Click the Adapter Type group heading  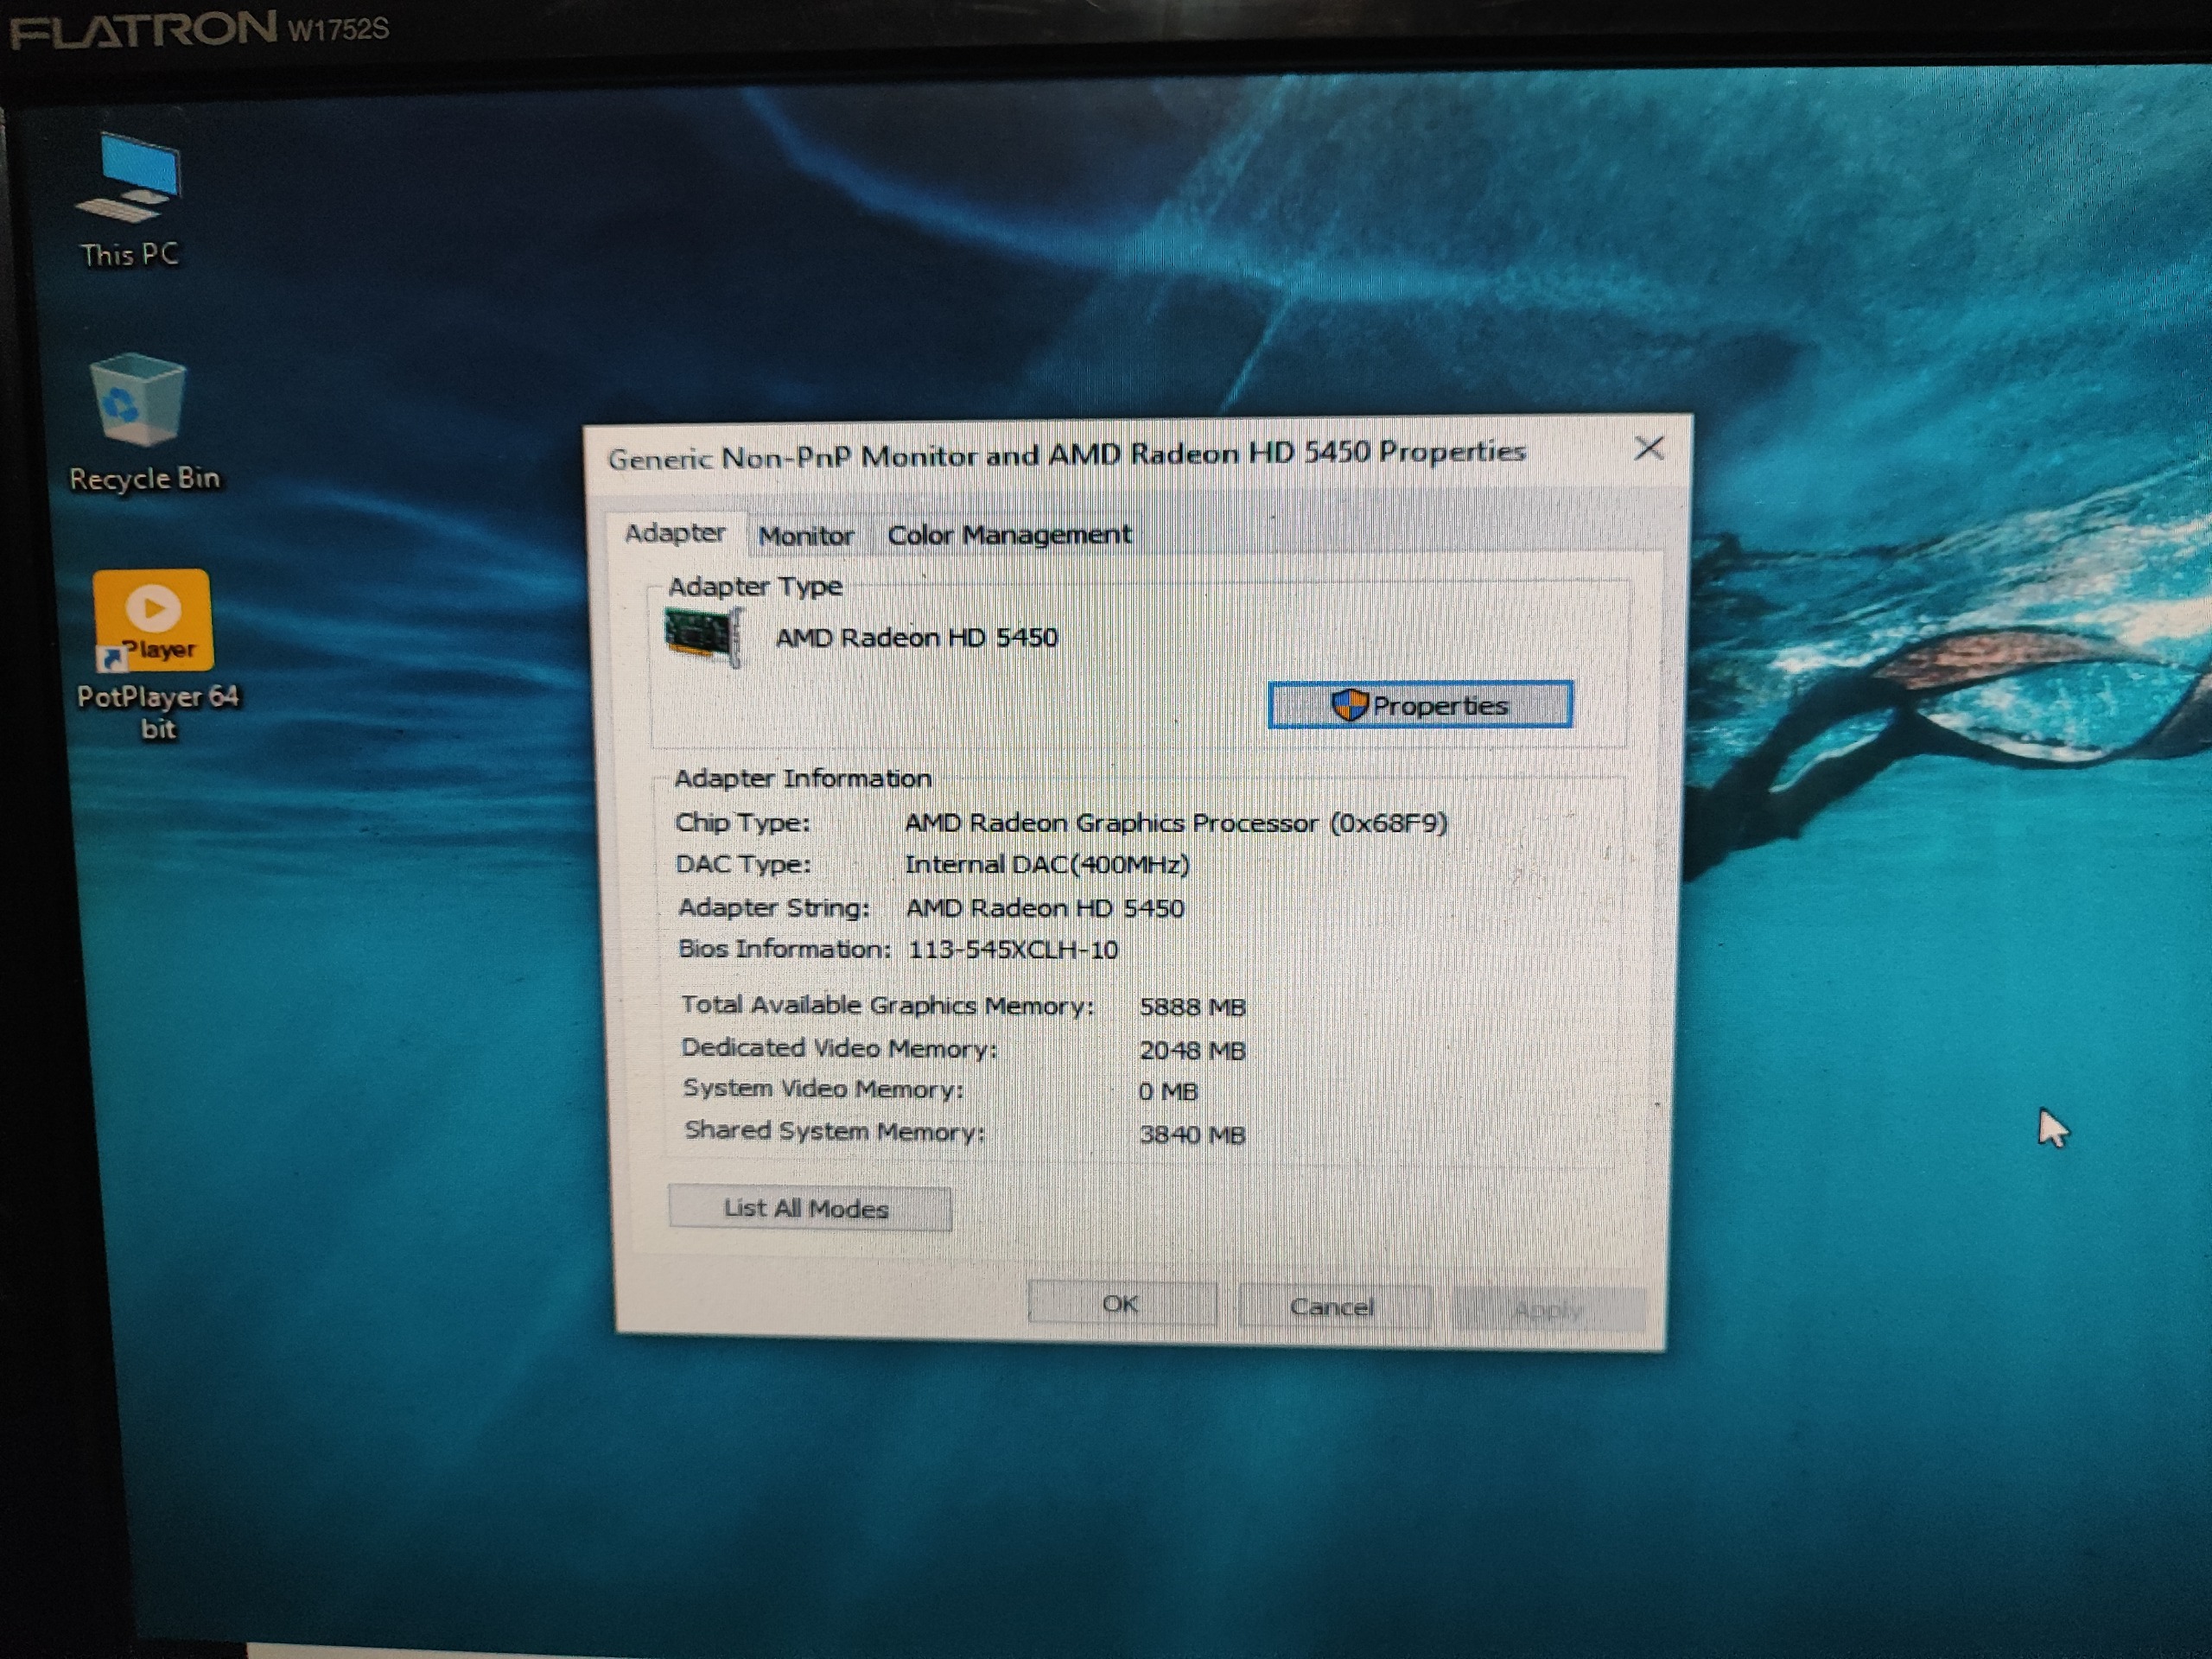(x=755, y=586)
